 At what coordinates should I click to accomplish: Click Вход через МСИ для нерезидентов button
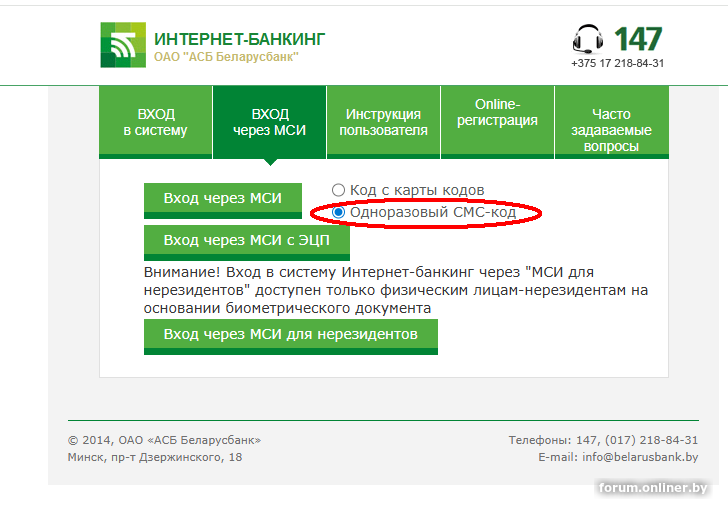click(291, 337)
